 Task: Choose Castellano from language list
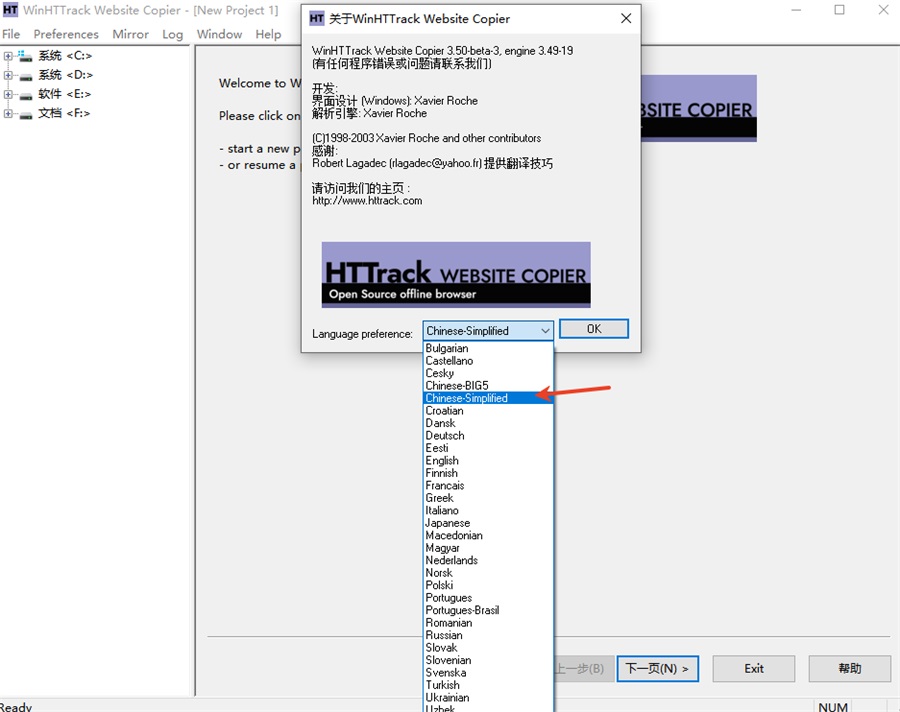click(488, 361)
